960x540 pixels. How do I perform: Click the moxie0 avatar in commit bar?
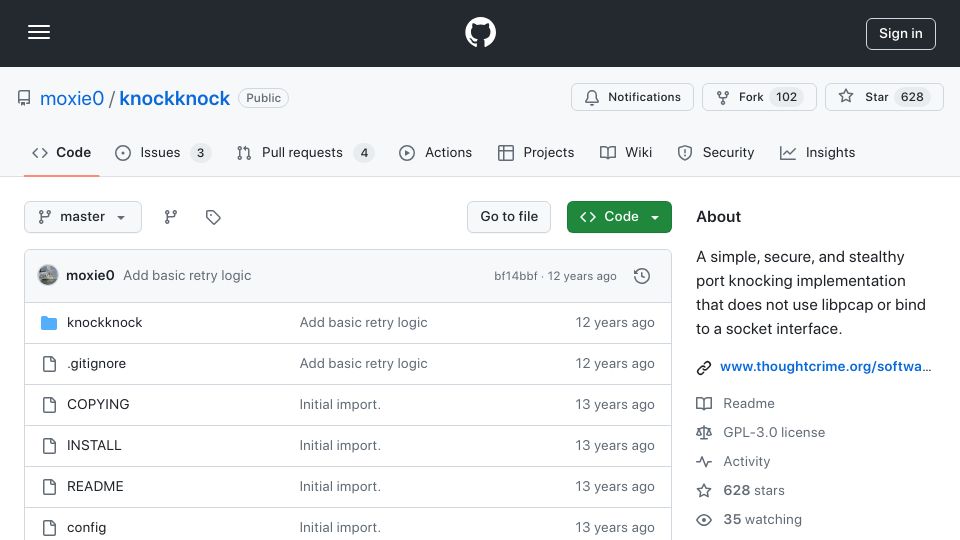pyautogui.click(x=48, y=276)
